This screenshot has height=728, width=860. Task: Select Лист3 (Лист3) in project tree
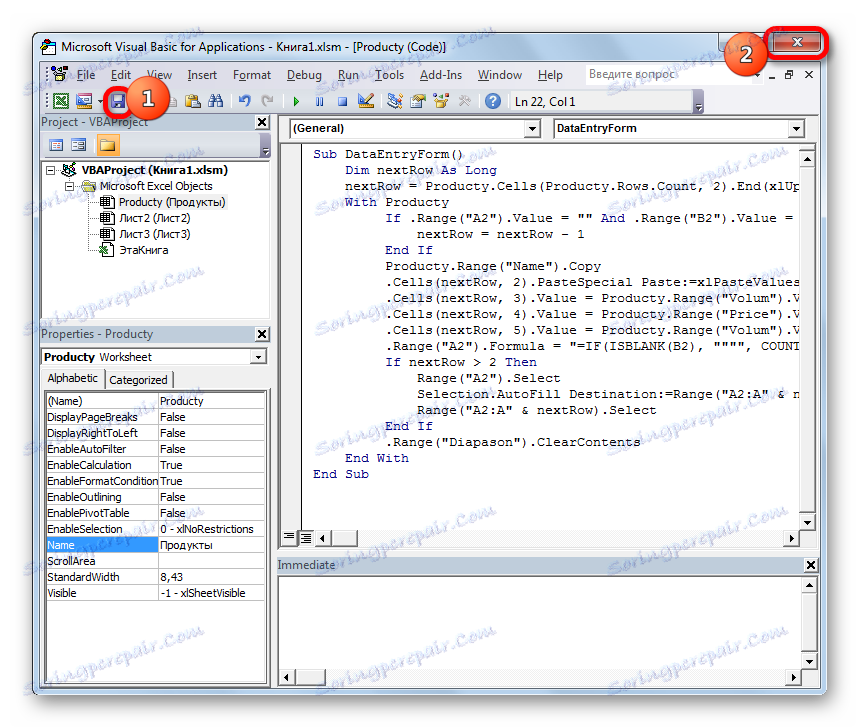click(155, 234)
